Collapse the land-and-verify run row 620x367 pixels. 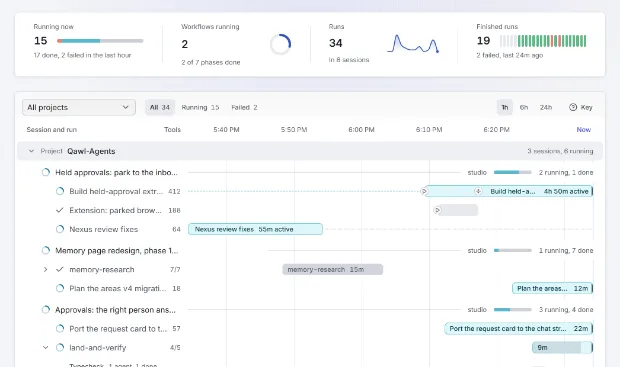click(45, 348)
